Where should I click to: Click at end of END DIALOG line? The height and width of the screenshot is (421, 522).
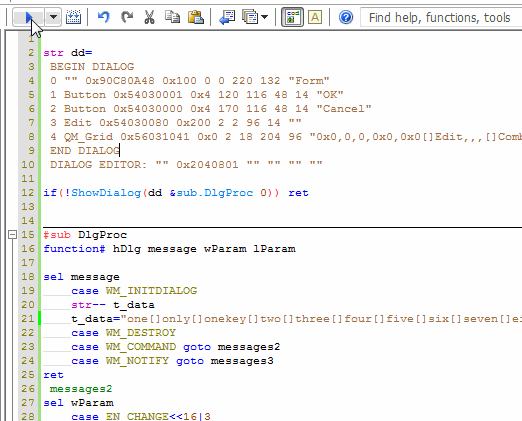click(x=120, y=151)
